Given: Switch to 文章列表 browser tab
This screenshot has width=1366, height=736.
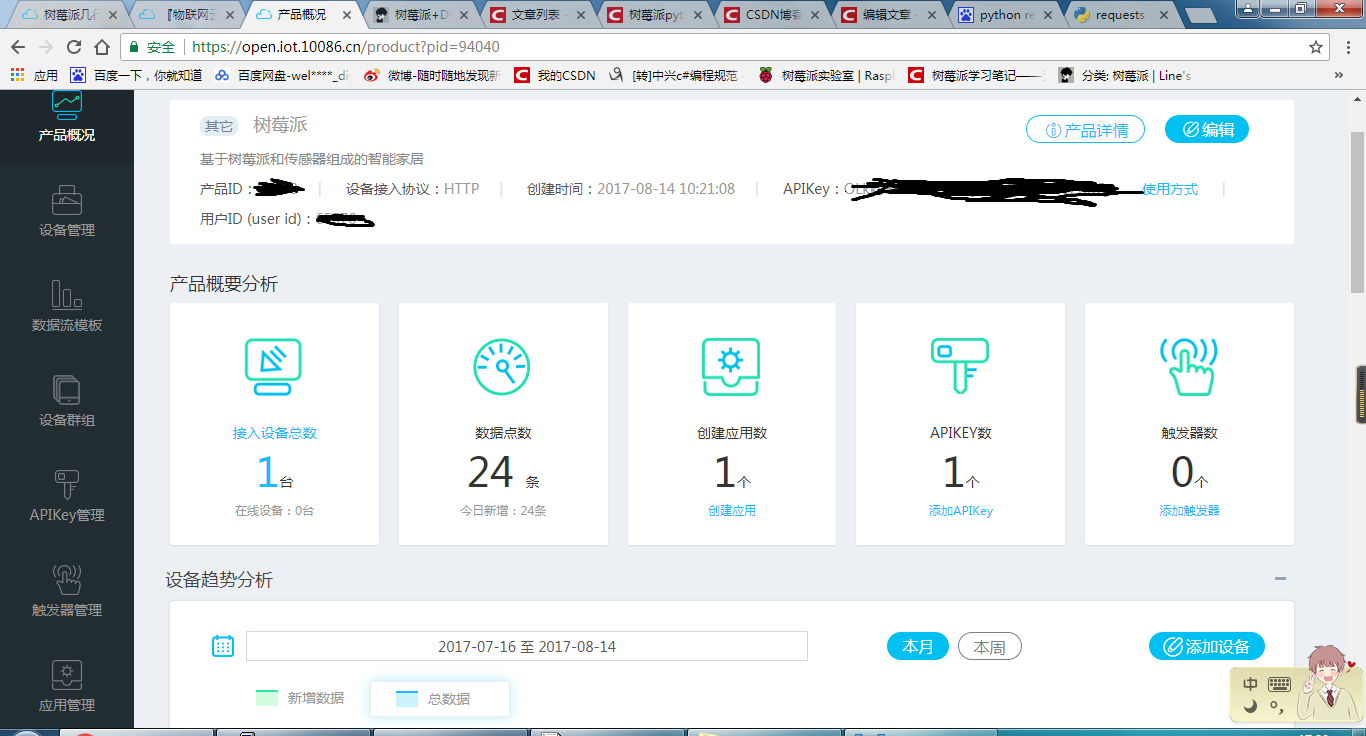Looking at the screenshot, I should [539, 15].
